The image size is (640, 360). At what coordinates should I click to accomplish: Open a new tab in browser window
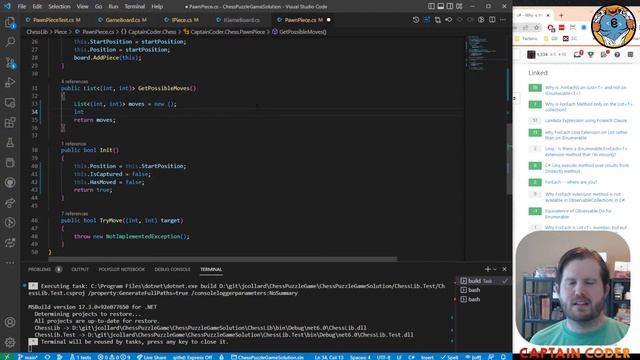[561, 15]
